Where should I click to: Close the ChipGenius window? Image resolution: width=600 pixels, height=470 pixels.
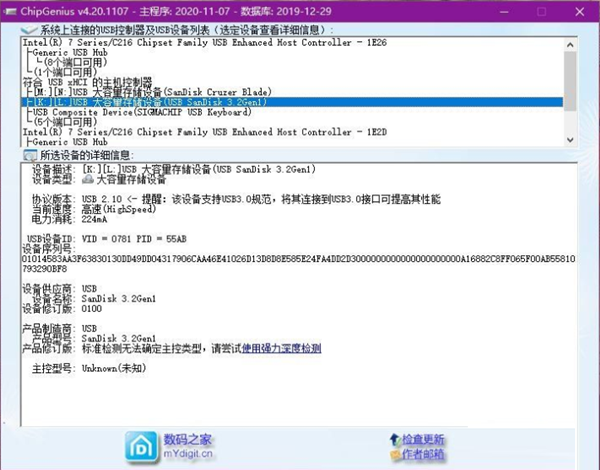(579, 12)
